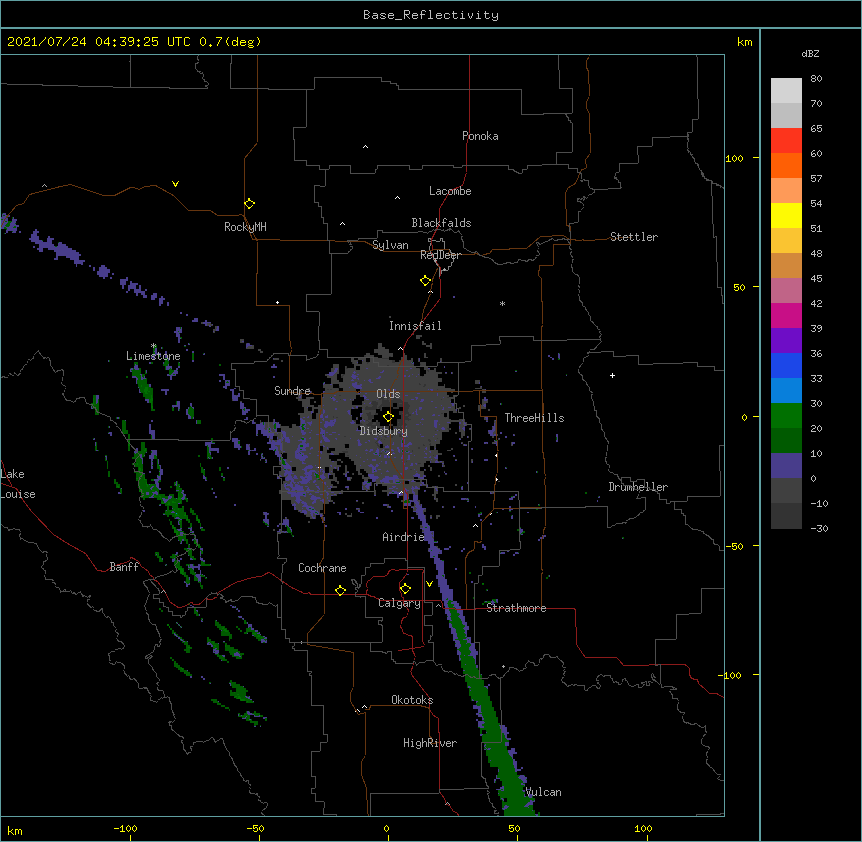Click the RockyMH label
This screenshot has height=842, width=862.
245,227
